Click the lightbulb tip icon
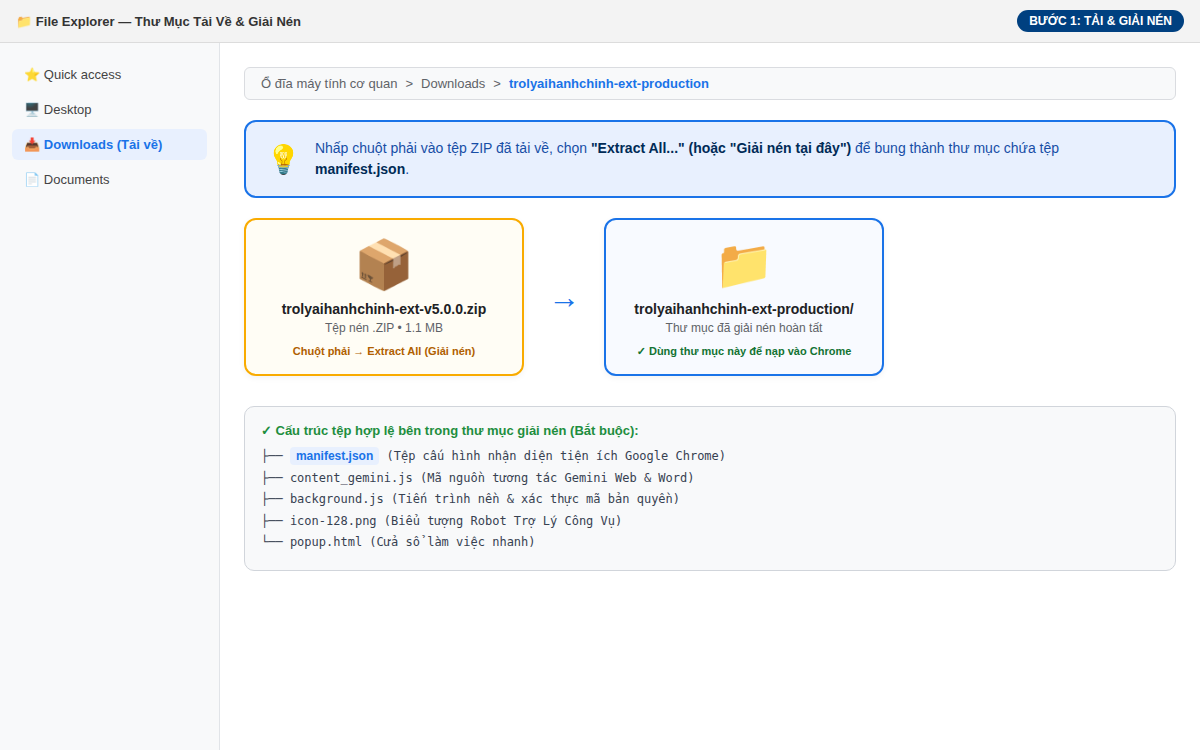The height and width of the screenshot is (750, 1200). coord(284,159)
